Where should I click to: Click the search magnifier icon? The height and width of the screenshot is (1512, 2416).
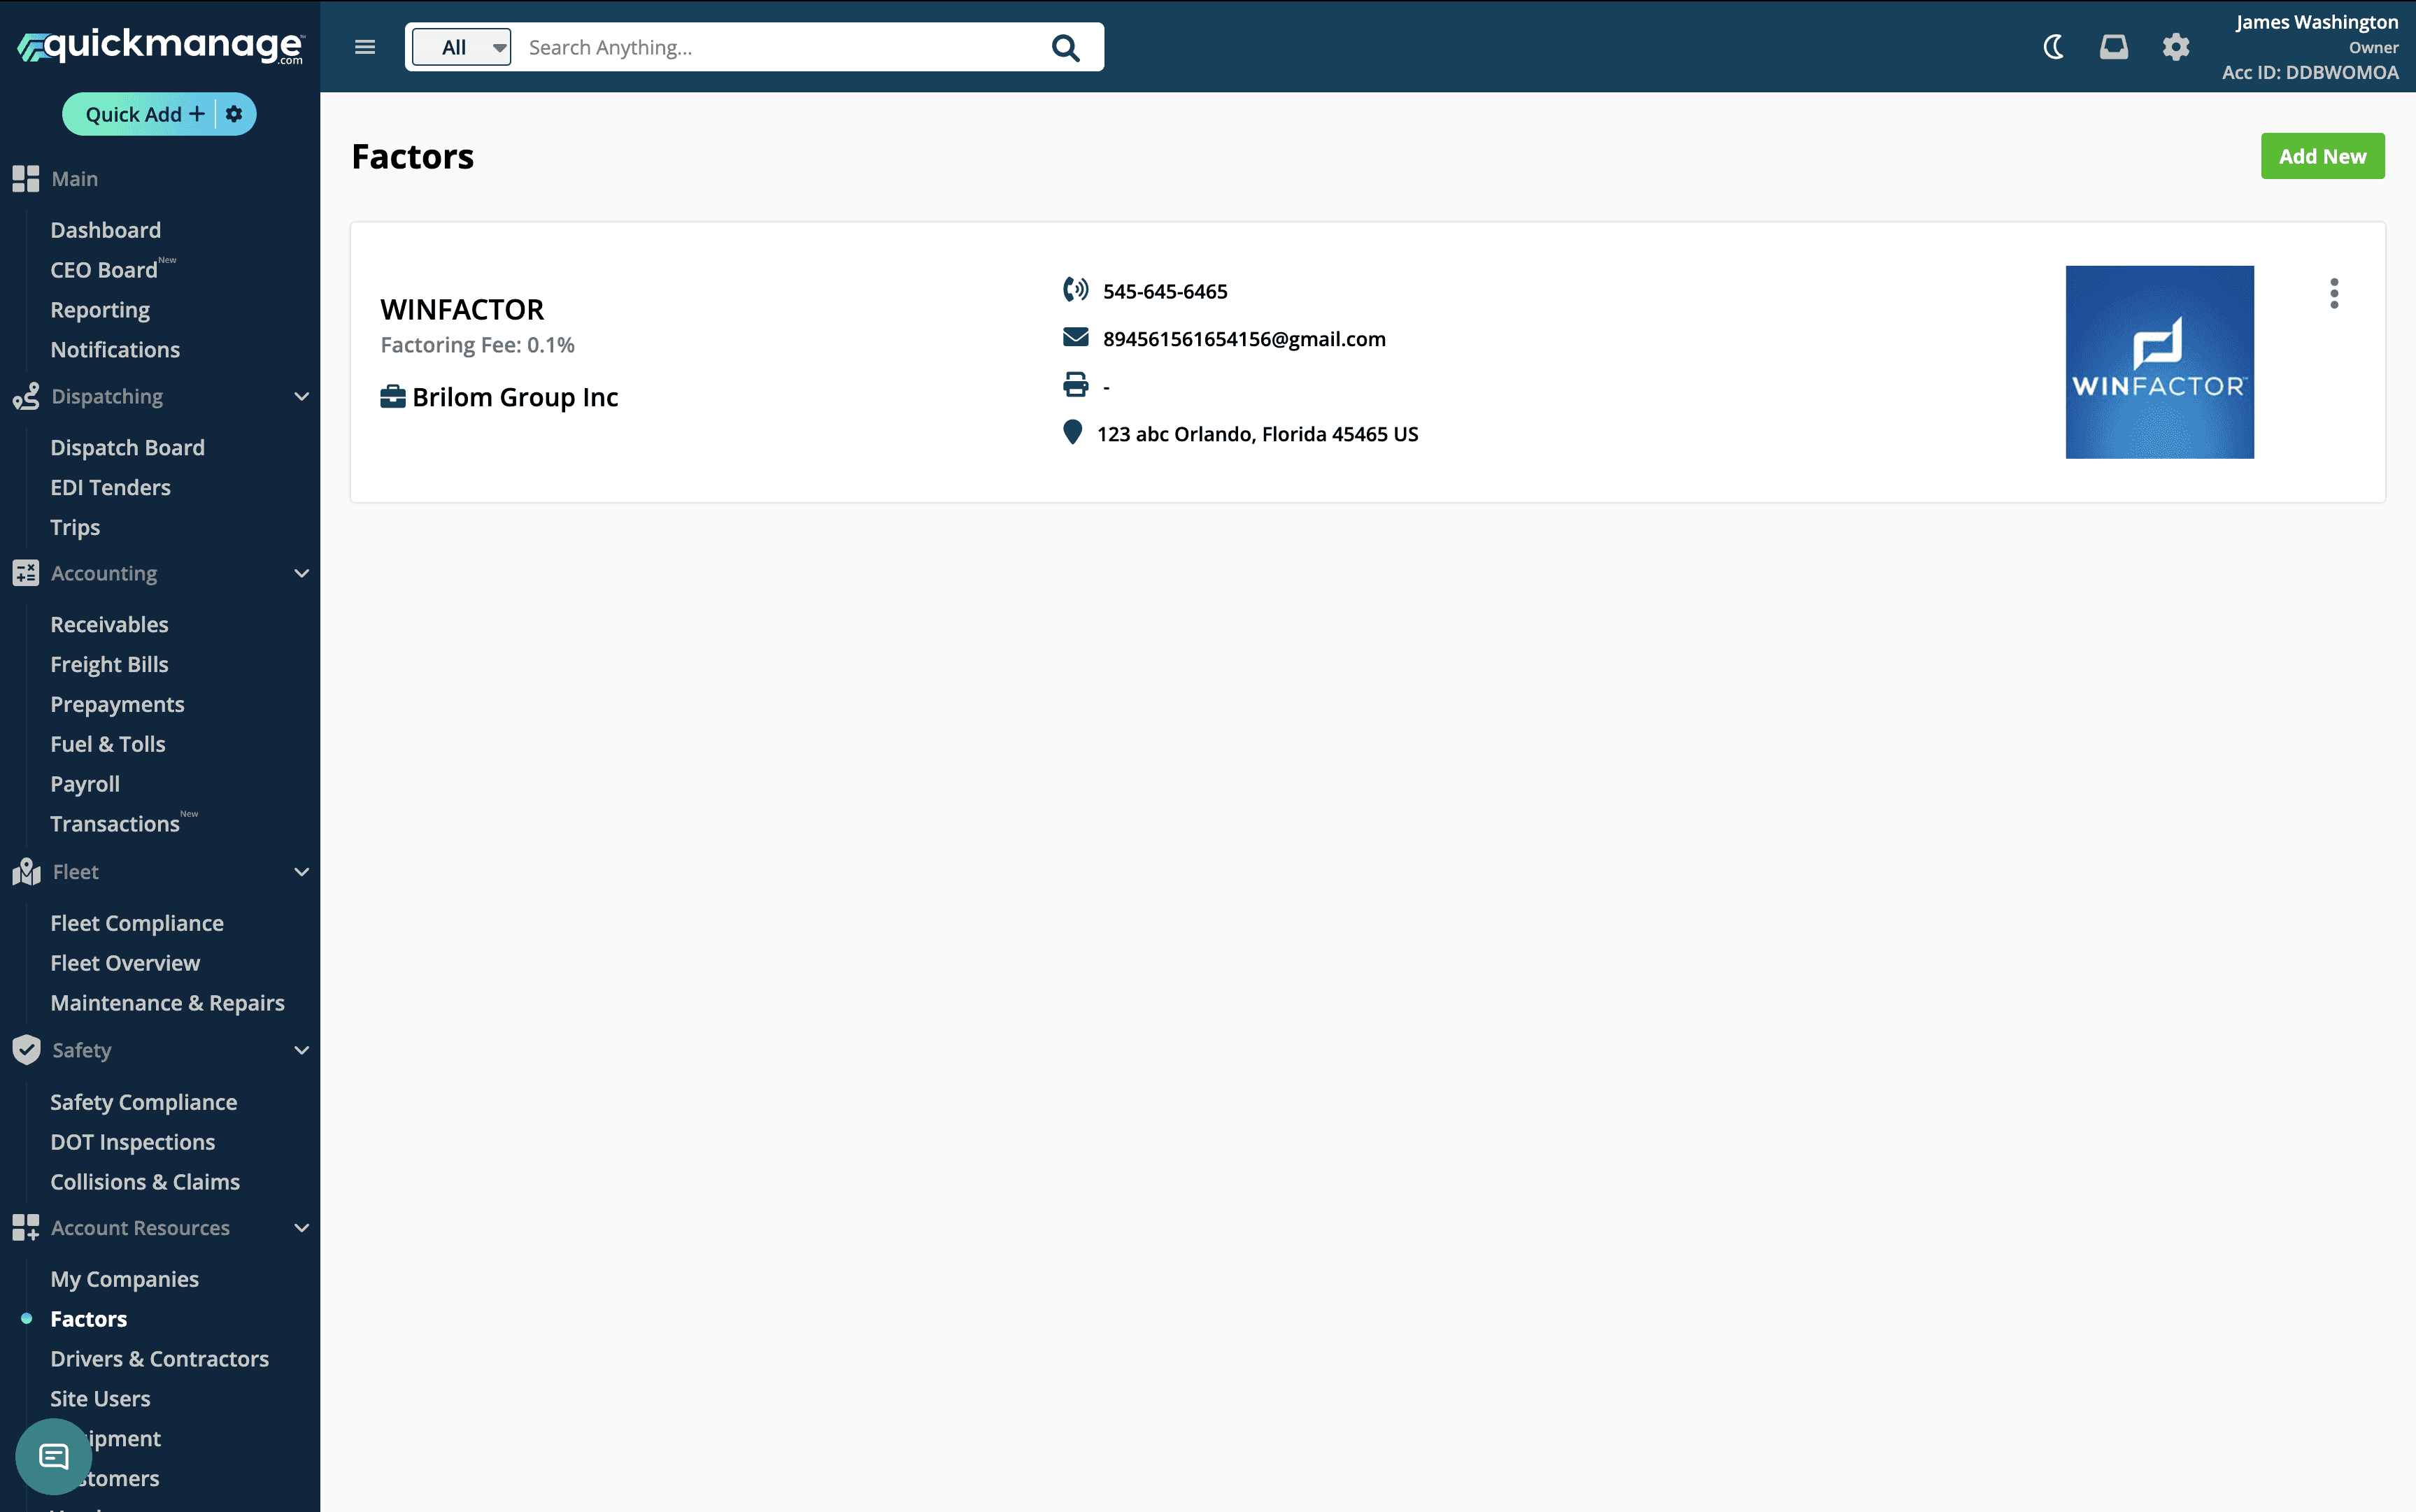[1065, 48]
